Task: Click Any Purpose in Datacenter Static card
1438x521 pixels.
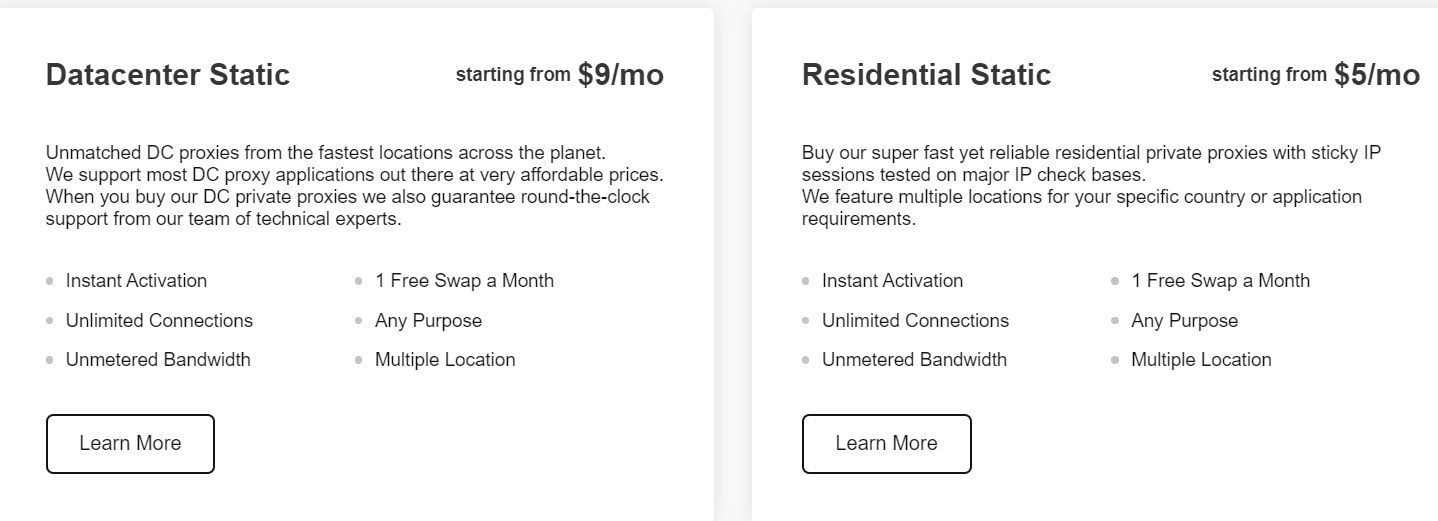Action: [x=428, y=321]
